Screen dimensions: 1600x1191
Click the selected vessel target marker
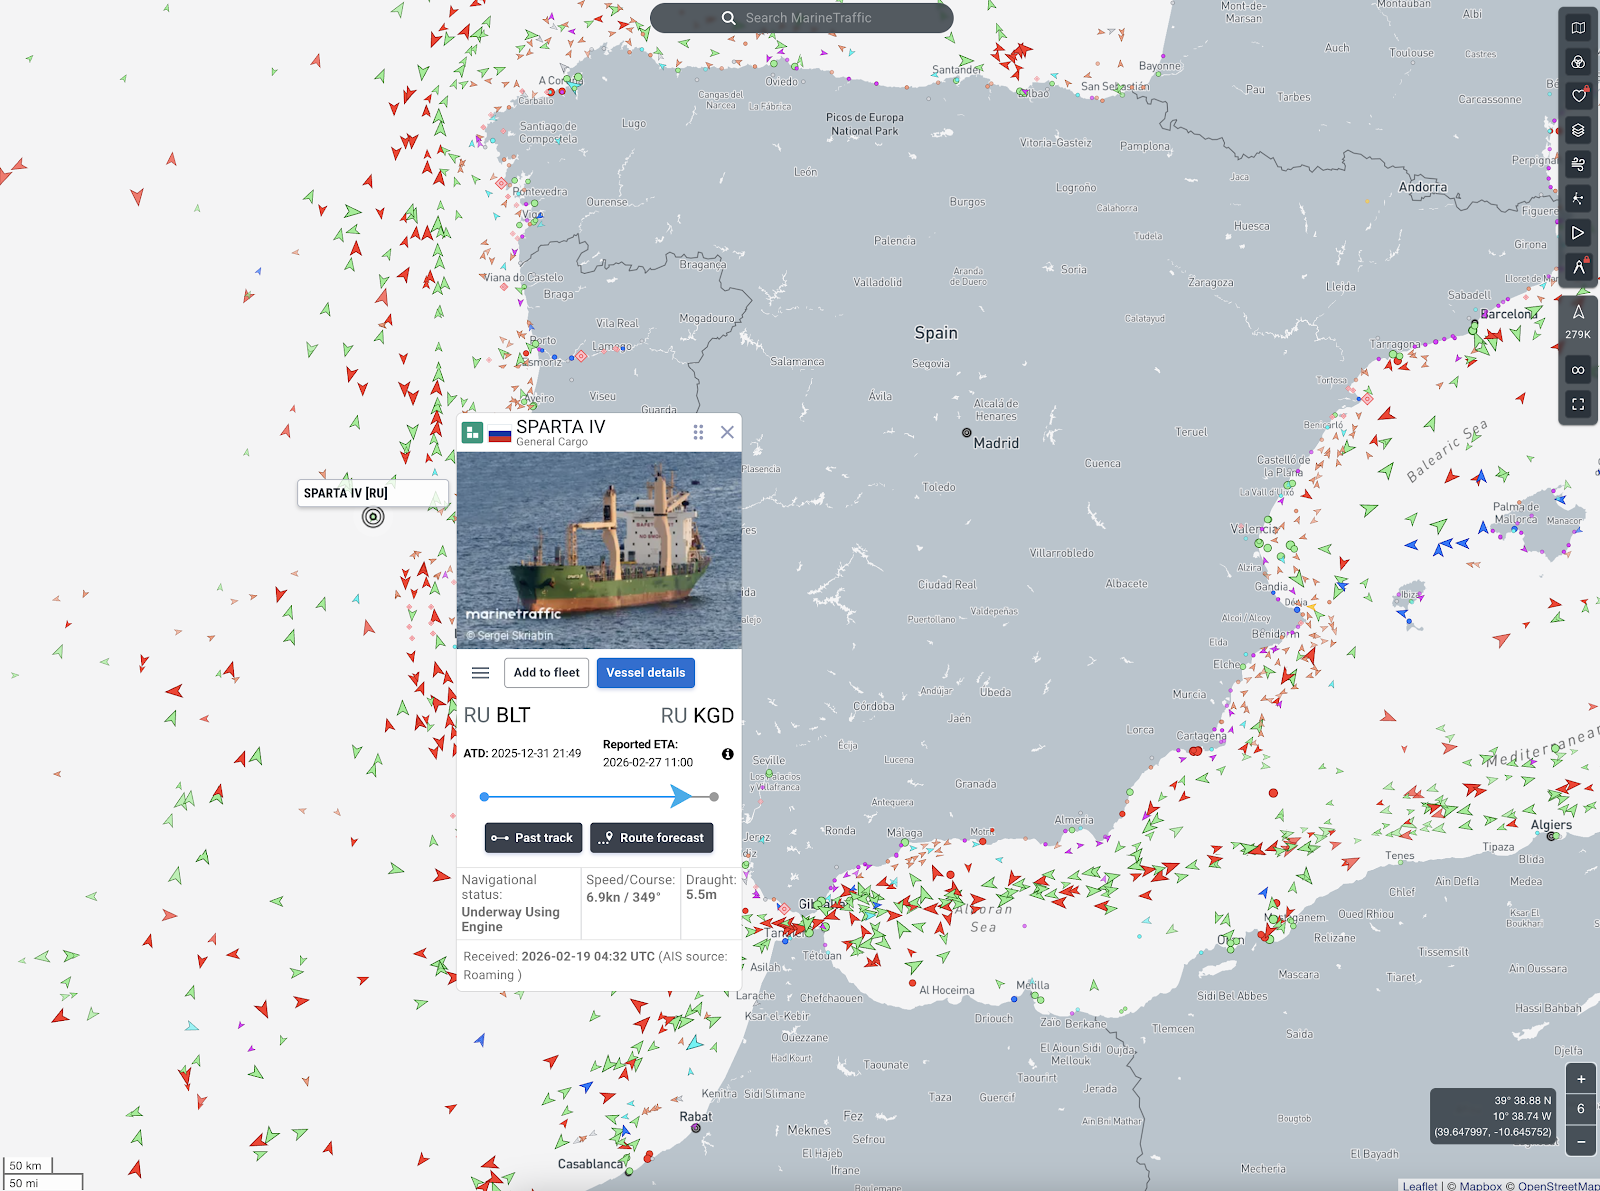point(373,517)
